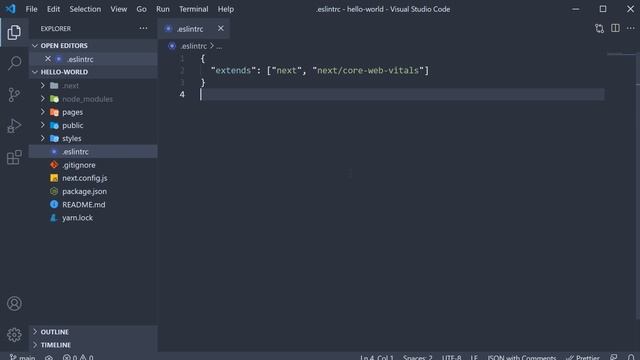This screenshot has width=640, height=360.
Task: Open editor More Actions ellipsis
Action: [x=631, y=28]
